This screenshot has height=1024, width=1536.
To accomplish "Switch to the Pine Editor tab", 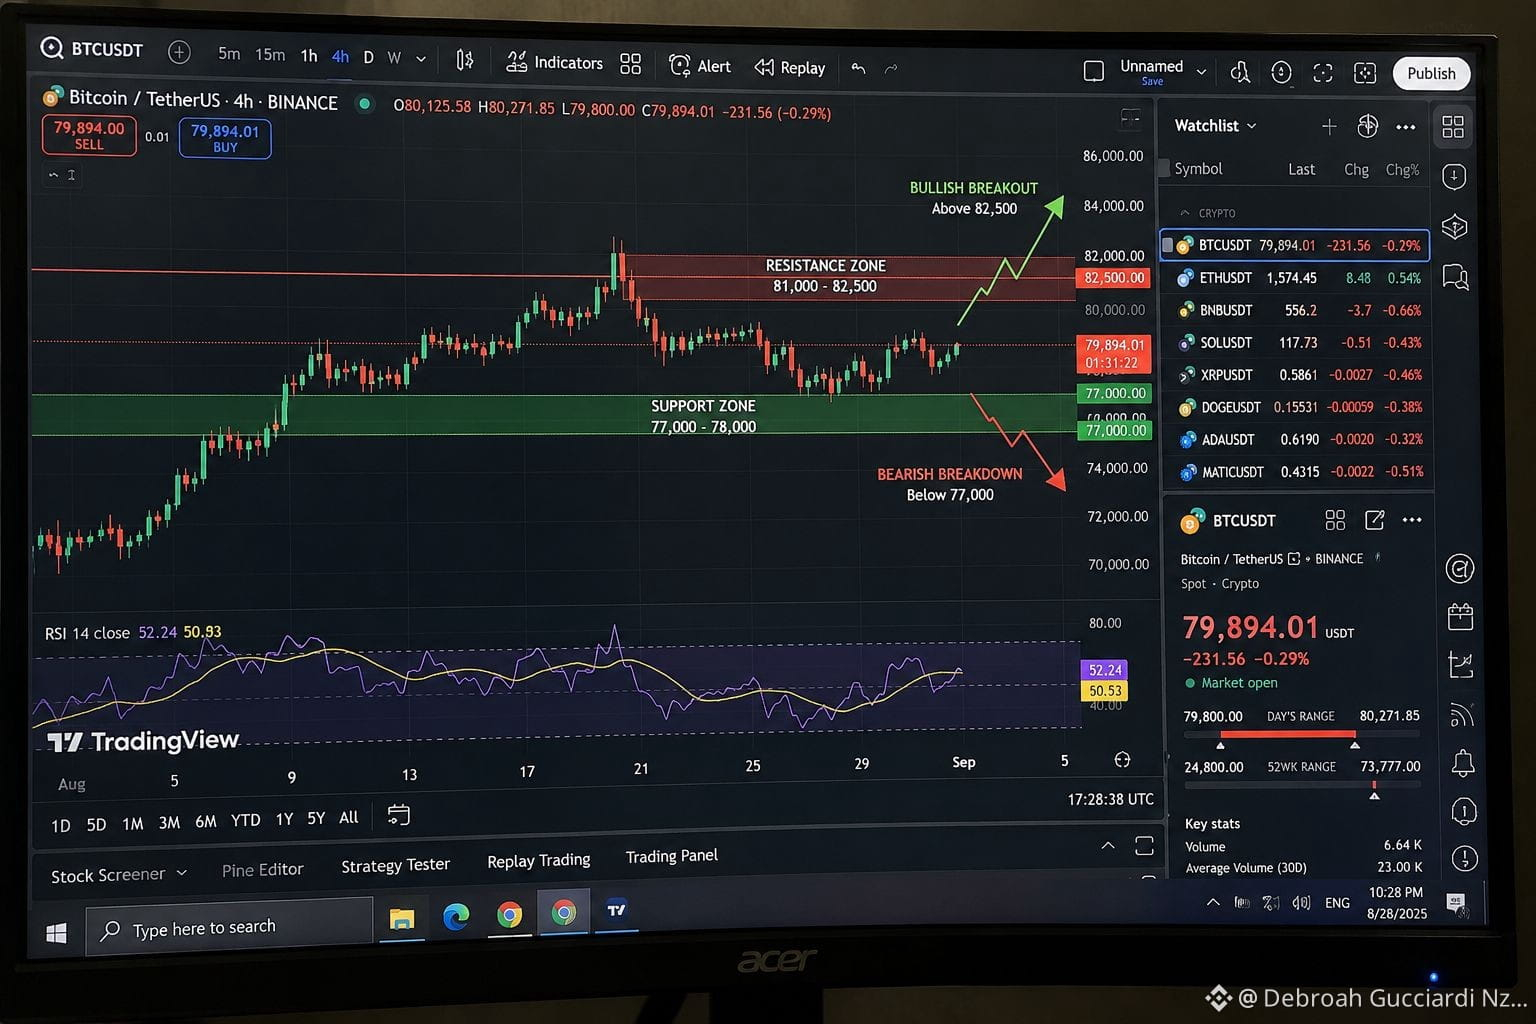I will click(262, 870).
